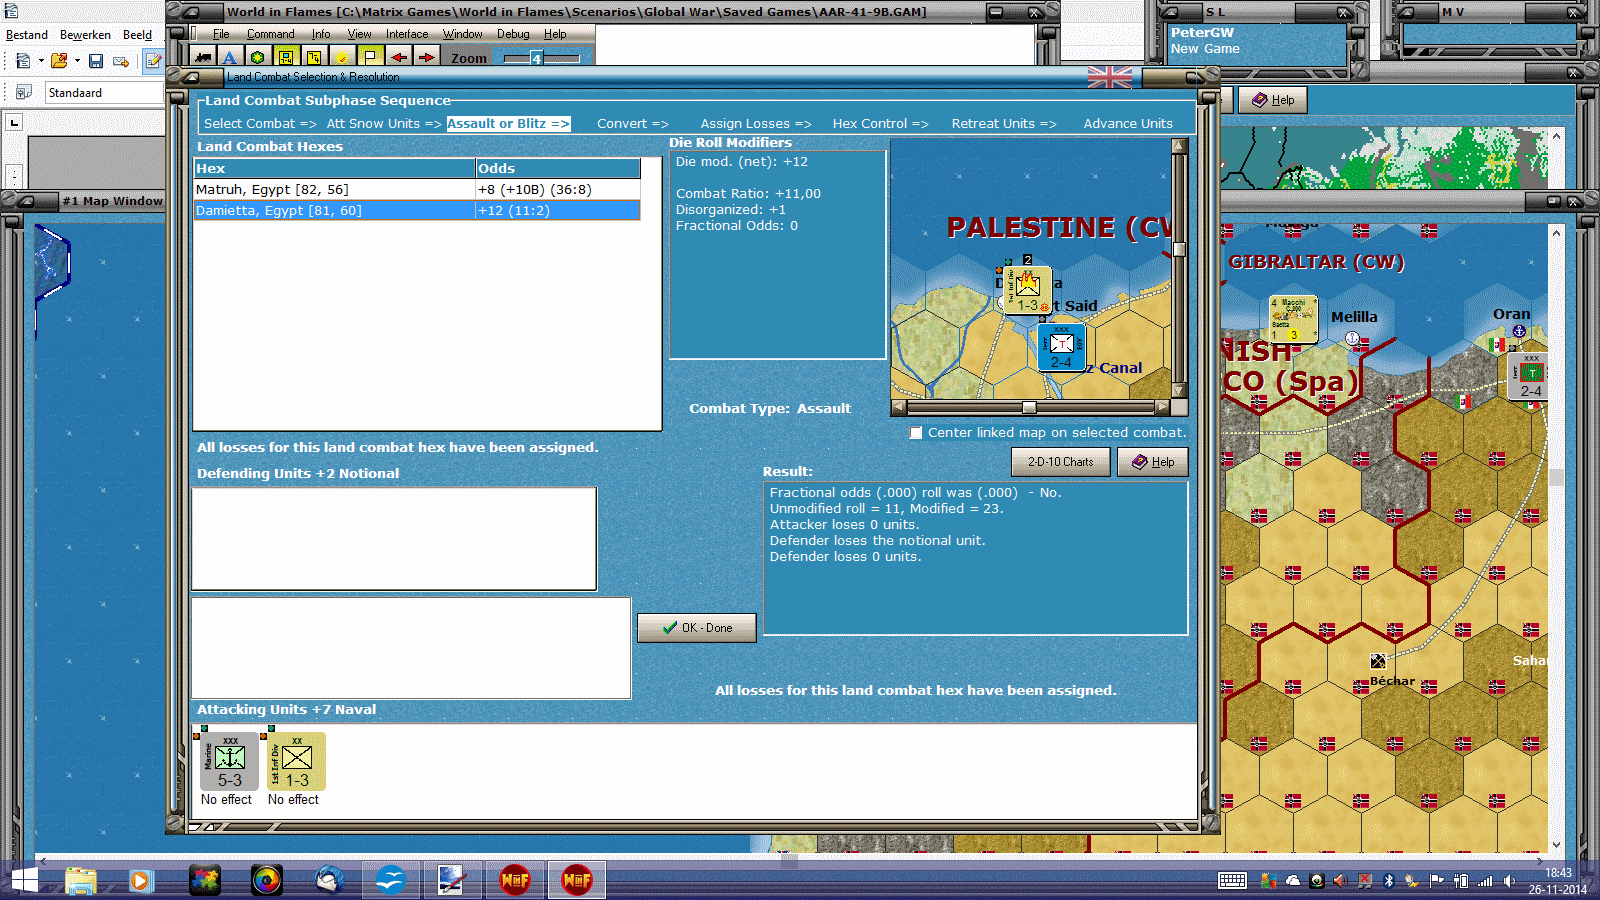Select the blue letter A toolbar icon
This screenshot has height=900, width=1600.
click(x=230, y=57)
